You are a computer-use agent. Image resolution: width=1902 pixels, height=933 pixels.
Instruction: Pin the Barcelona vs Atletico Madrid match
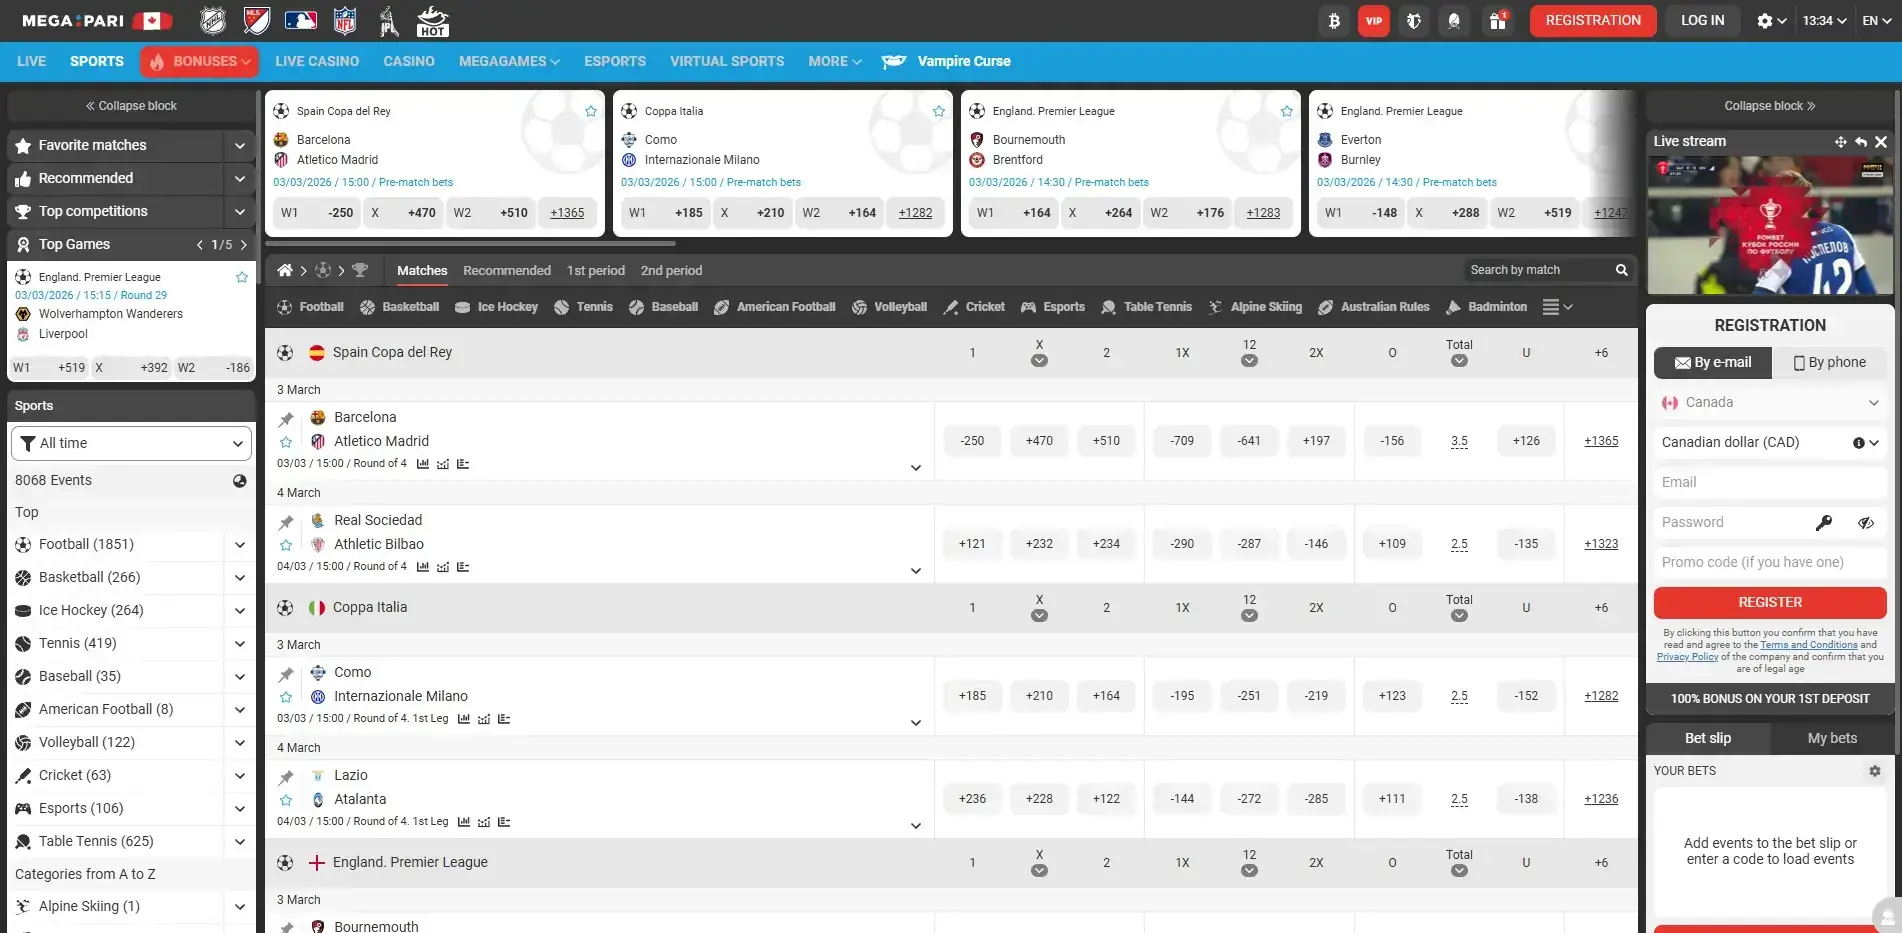coord(286,419)
